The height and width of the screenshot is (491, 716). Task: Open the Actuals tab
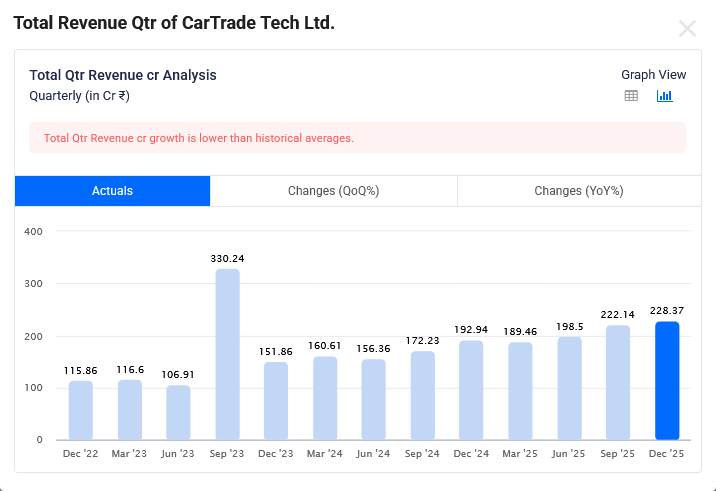coord(112,191)
